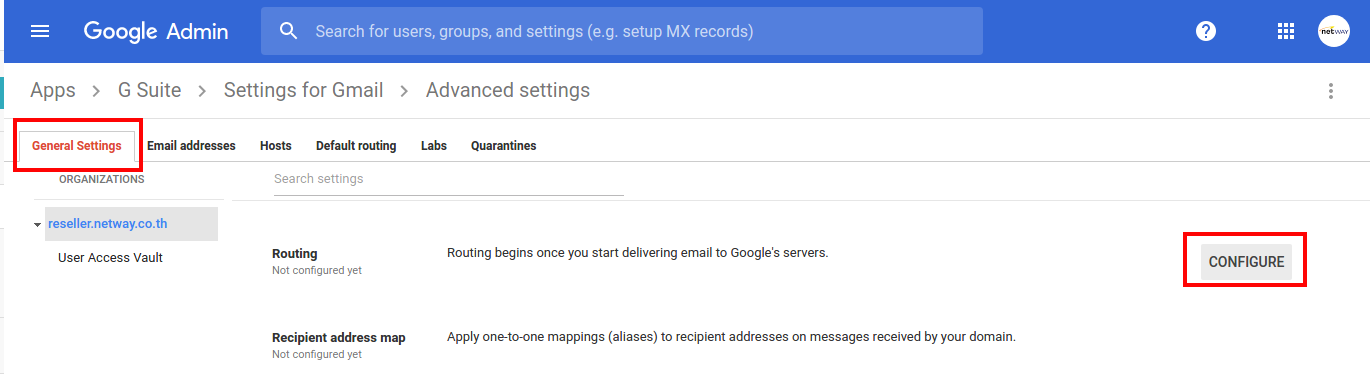
Task: Open the Help question mark icon
Action: click(1206, 31)
